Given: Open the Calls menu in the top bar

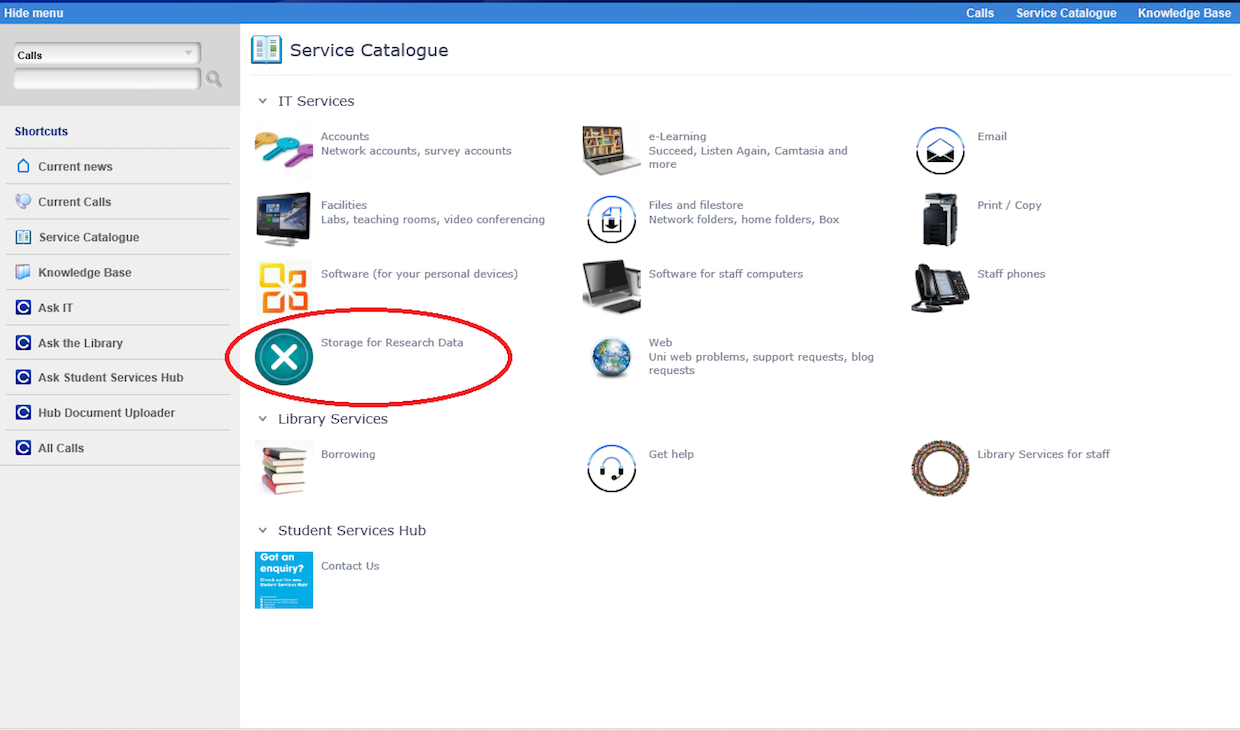Looking at the screenshot, I should (x=979, y=12).
